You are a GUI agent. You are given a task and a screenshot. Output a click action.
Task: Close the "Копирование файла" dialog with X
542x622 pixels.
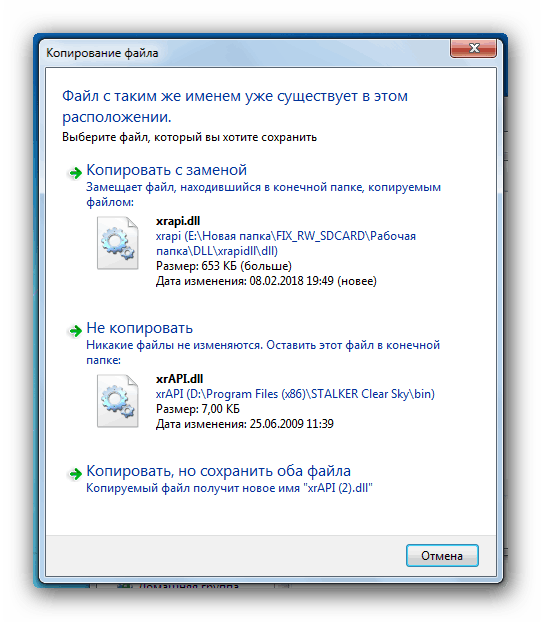(x=473, y=48)
